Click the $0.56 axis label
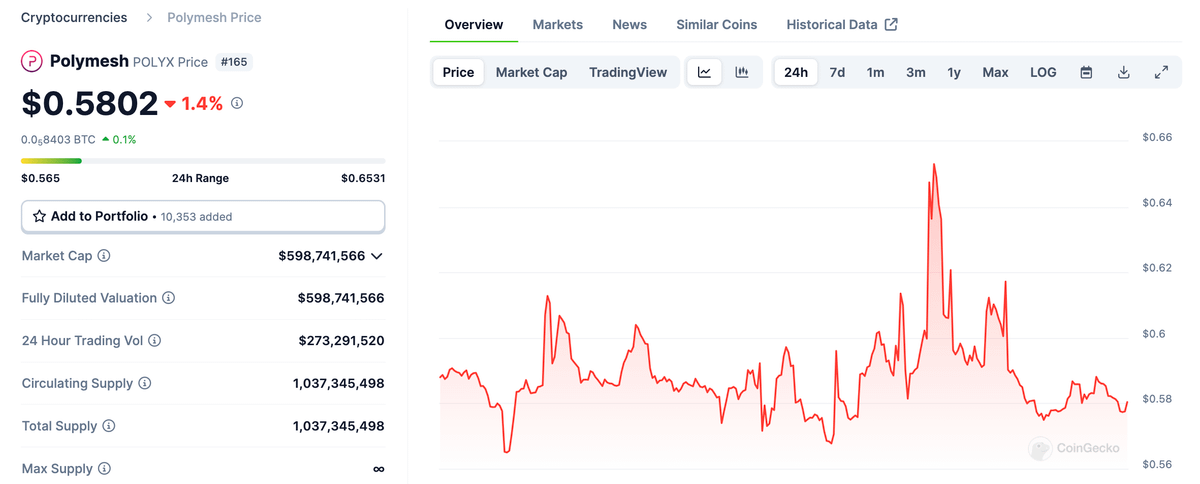1200x484 pixels. coord(1158,465)
